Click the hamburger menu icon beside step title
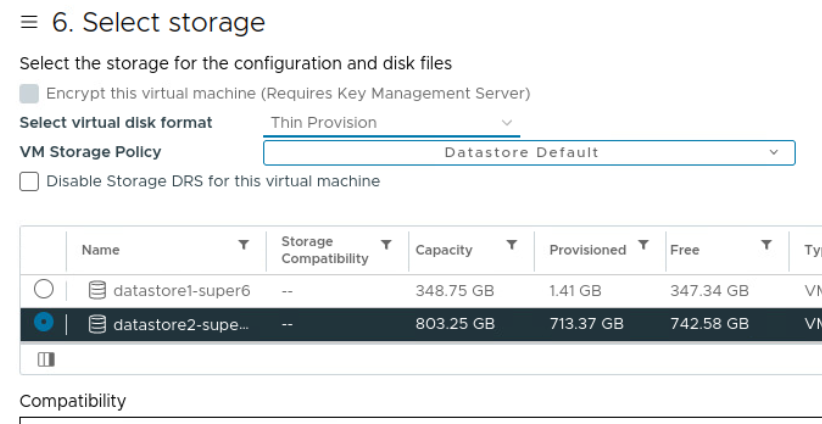This screenshot has height=424, width=822. pyautogui.click(x=30, y=22)
